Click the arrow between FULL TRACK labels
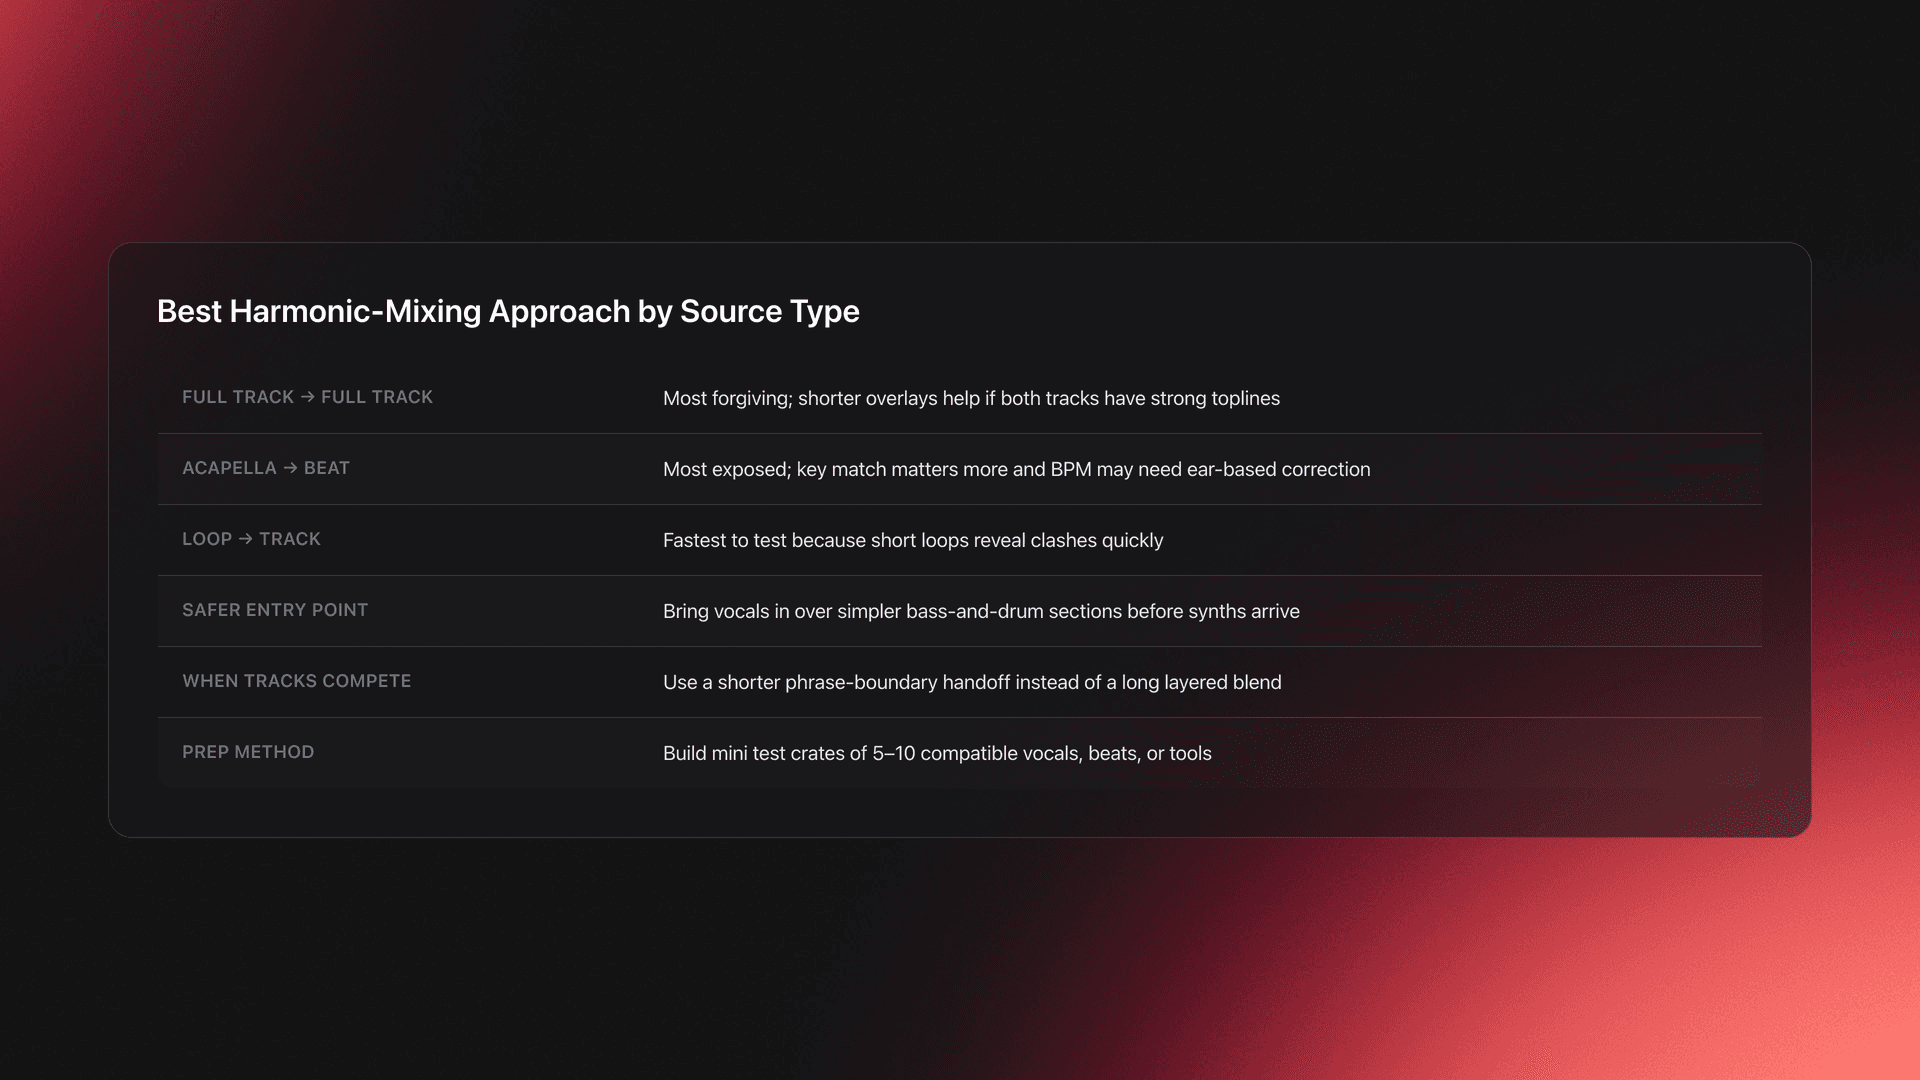The image size is (1920, 1080). tap(308, 397)
